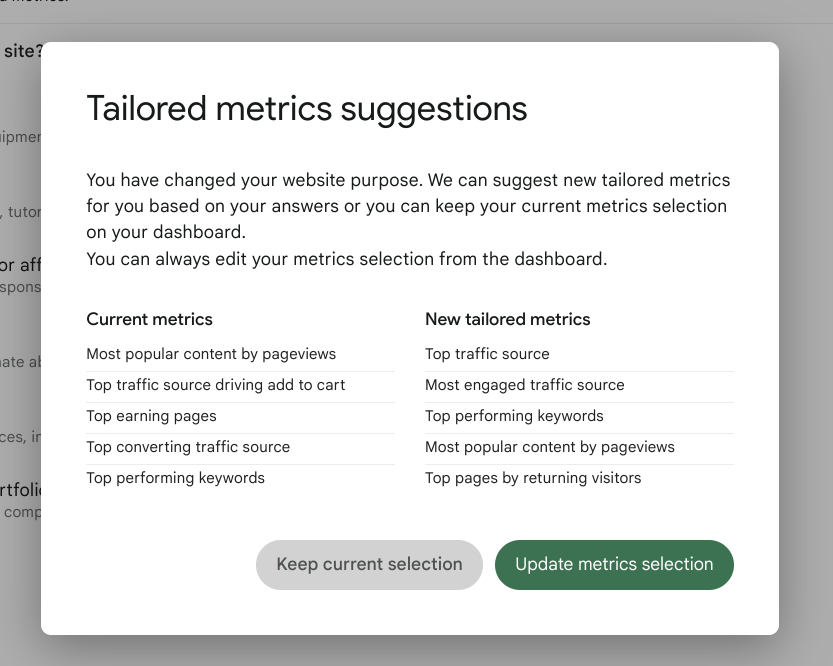Select Most popular content by pageviews current metric
The image size is (833, 666).
point(211,354)
